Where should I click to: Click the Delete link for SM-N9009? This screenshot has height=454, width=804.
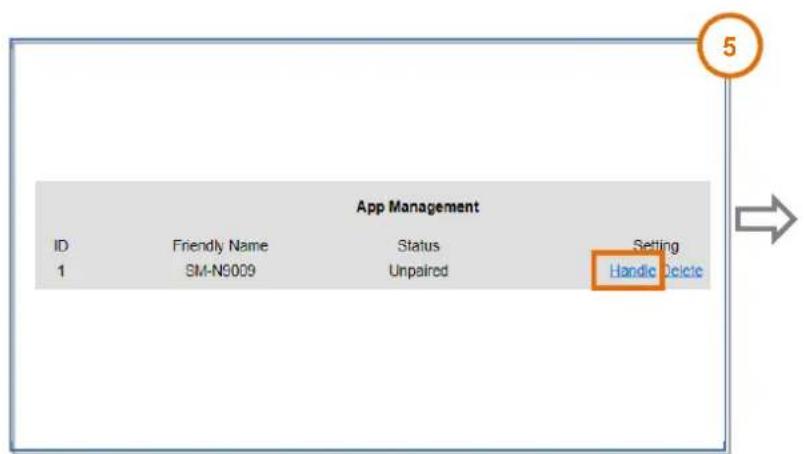pyautogui.click(x=683, y=271)
